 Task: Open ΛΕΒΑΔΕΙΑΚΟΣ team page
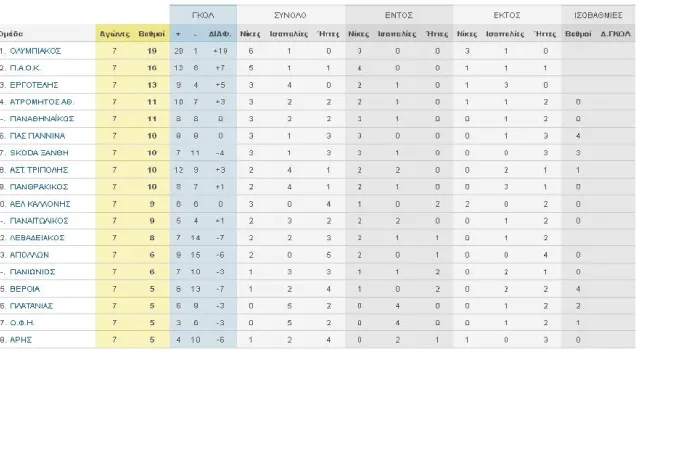click(37, 238)
